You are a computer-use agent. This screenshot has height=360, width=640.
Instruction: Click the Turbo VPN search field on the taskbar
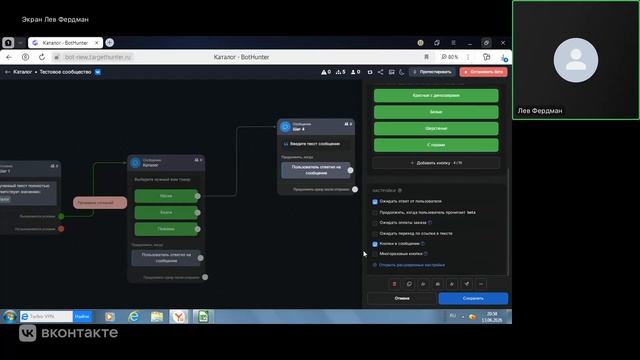47,316
